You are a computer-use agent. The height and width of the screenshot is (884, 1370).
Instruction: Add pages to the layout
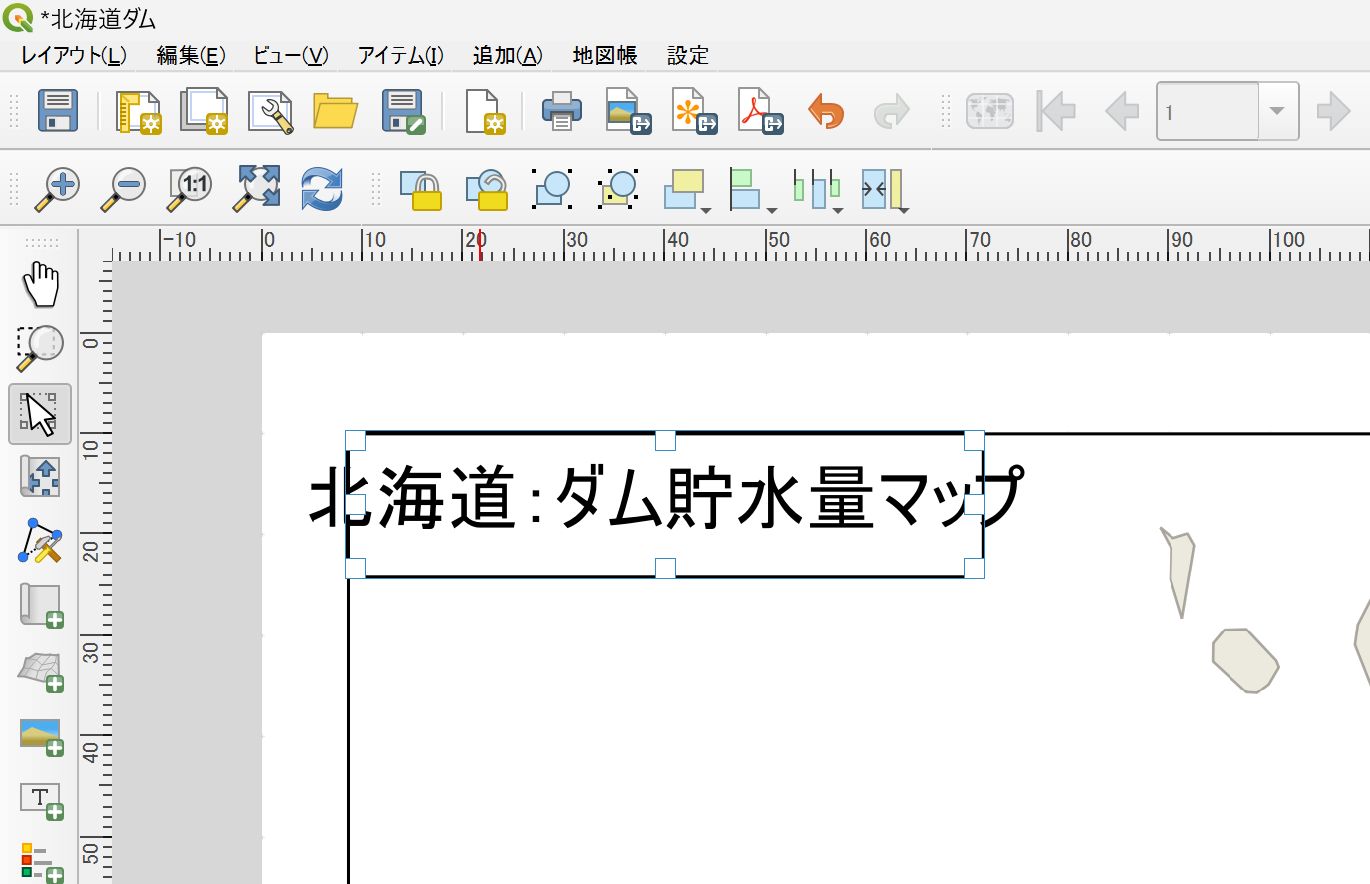[485, 111]
